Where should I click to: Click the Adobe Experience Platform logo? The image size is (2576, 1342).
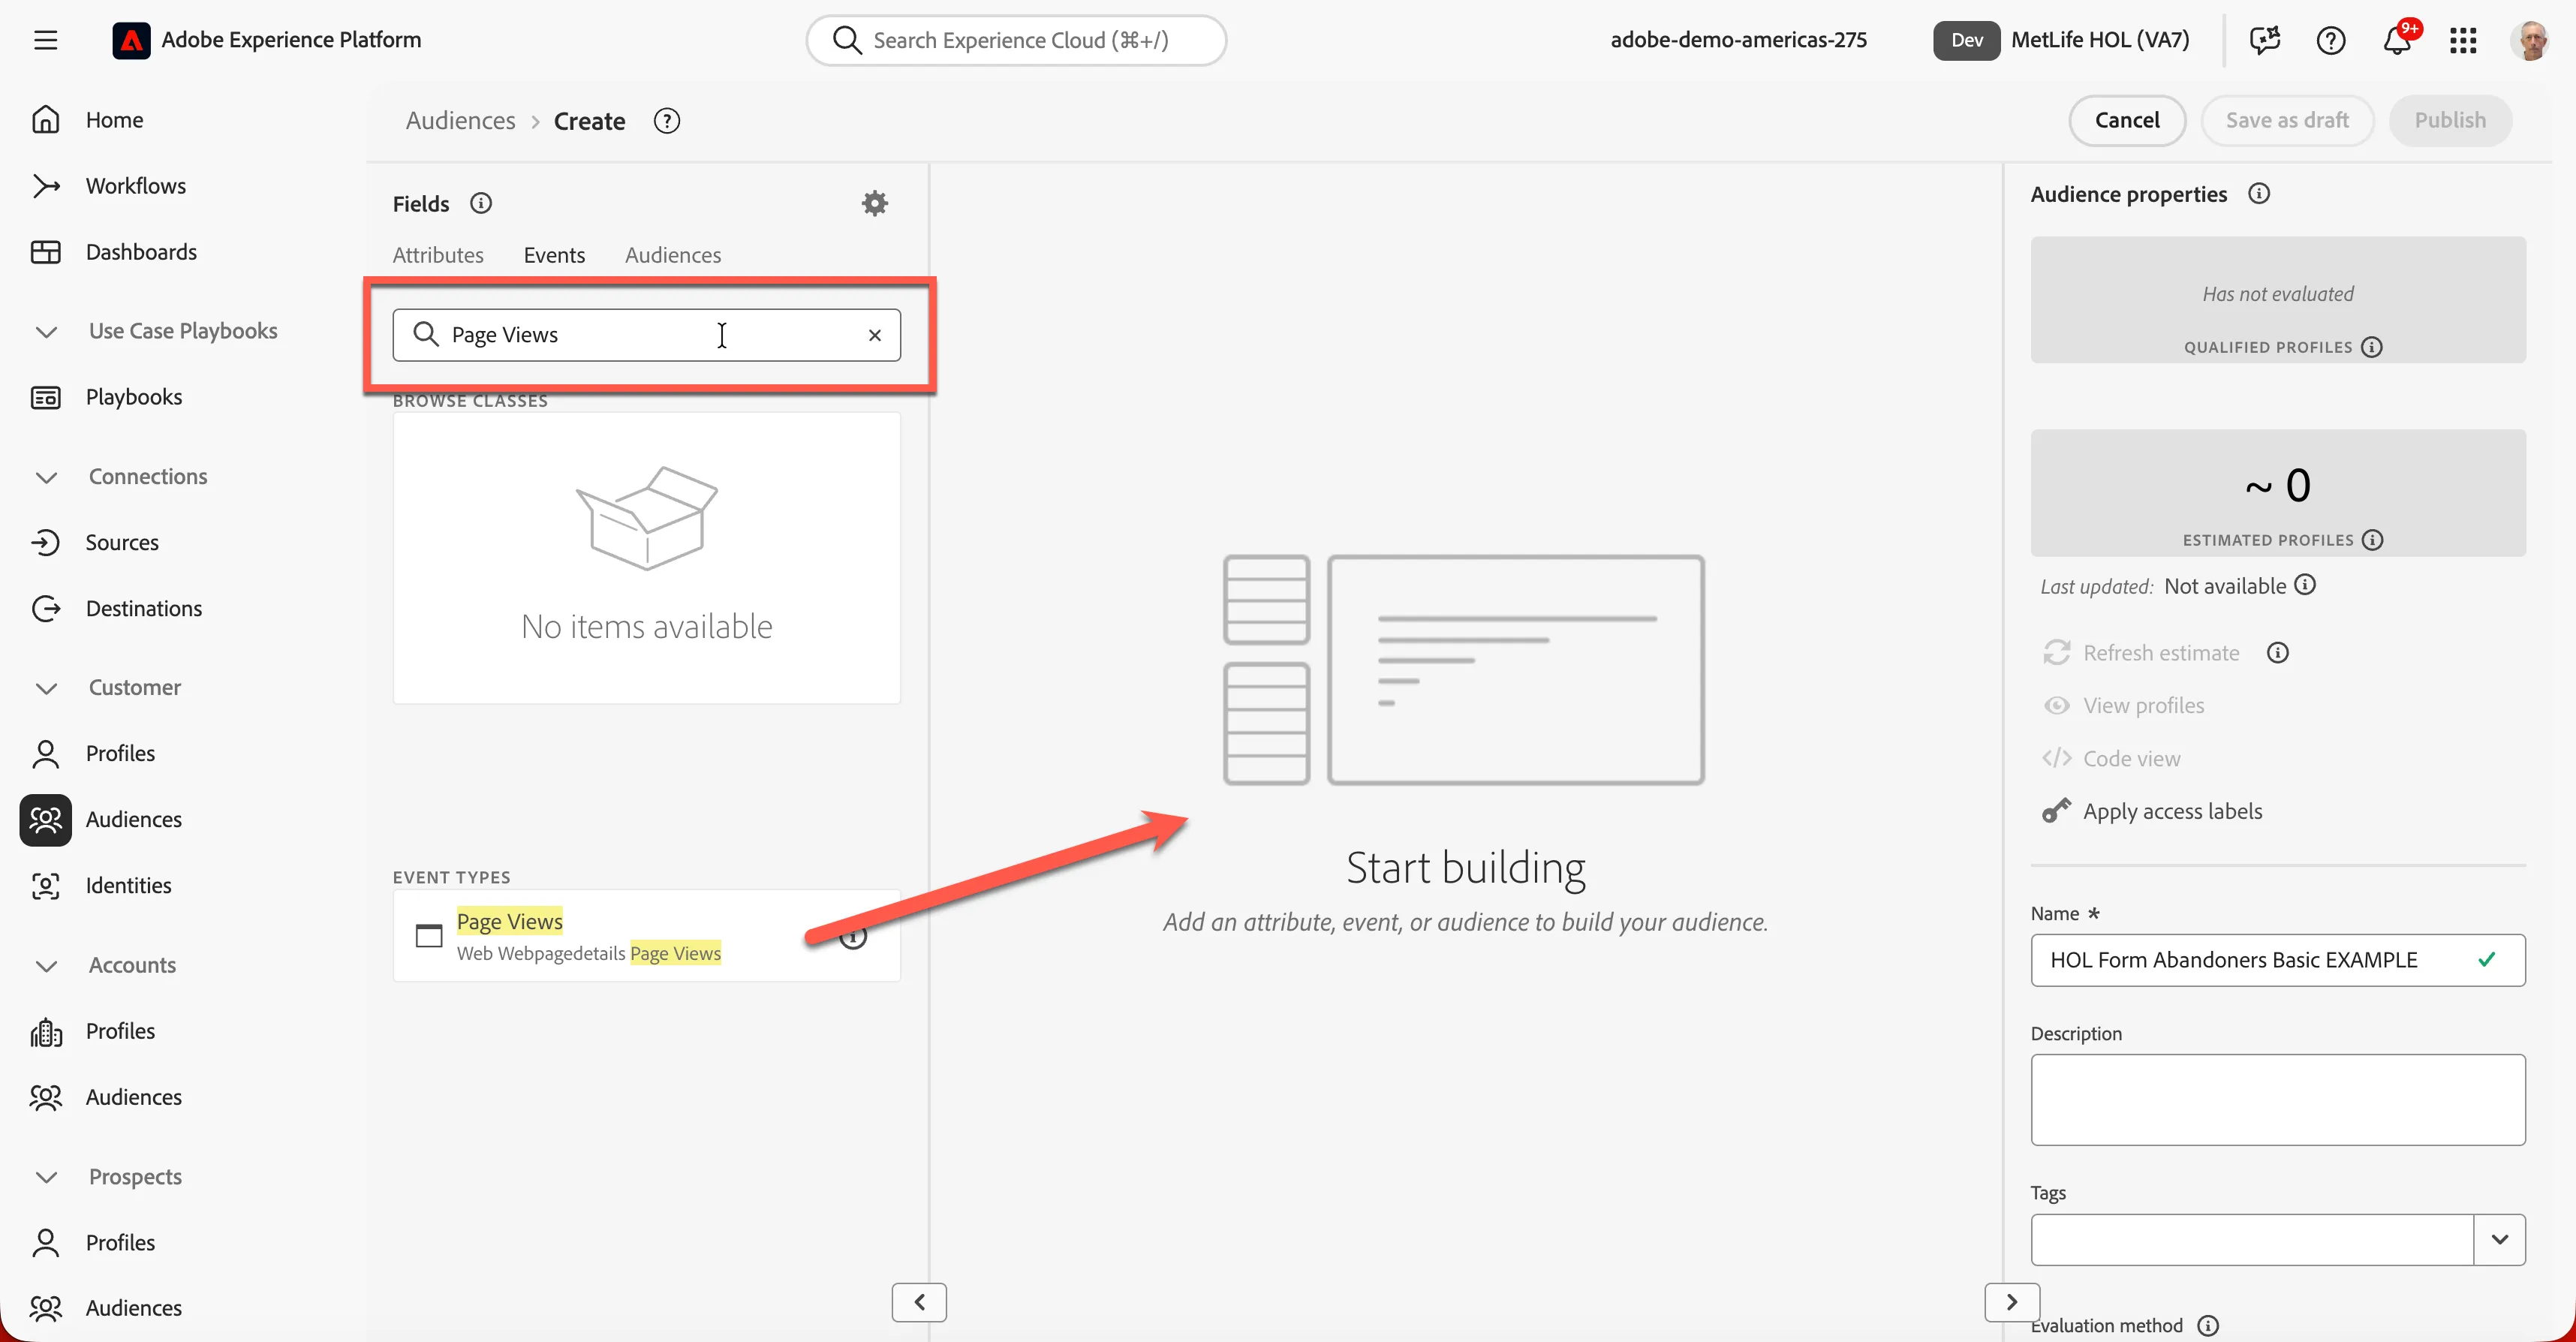[x=131, y=40]
